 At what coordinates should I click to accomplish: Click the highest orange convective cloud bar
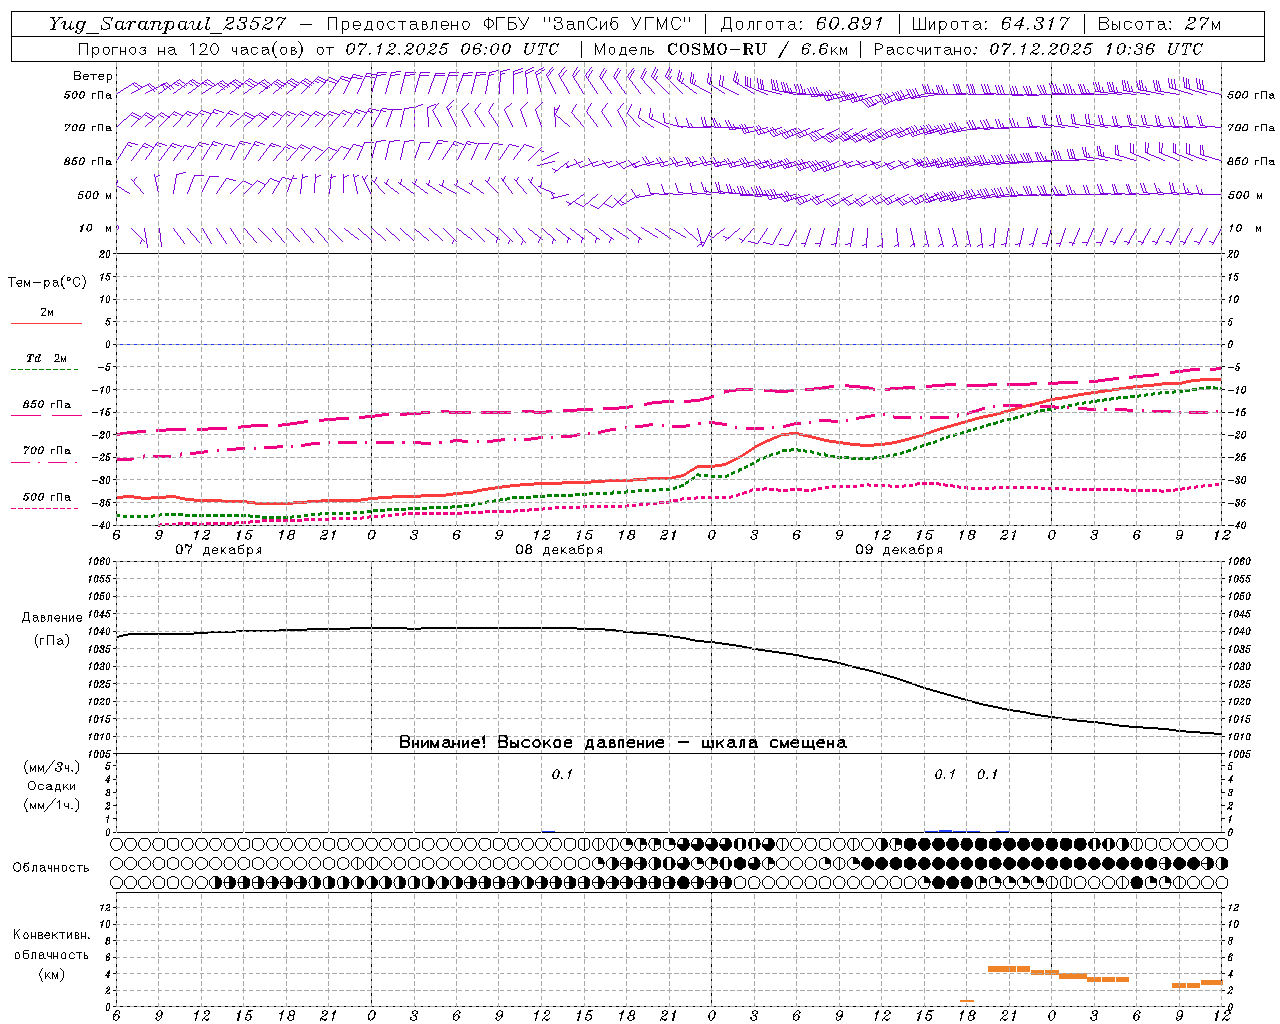(1008, 968)
